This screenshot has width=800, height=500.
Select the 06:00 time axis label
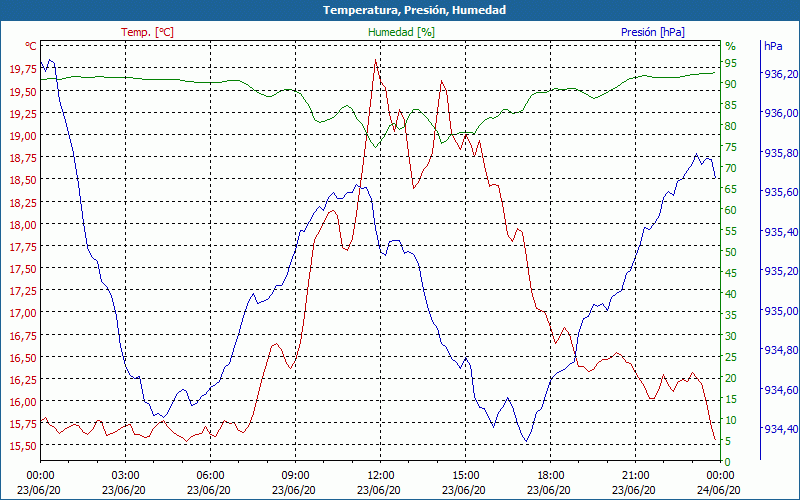point(210,476)
